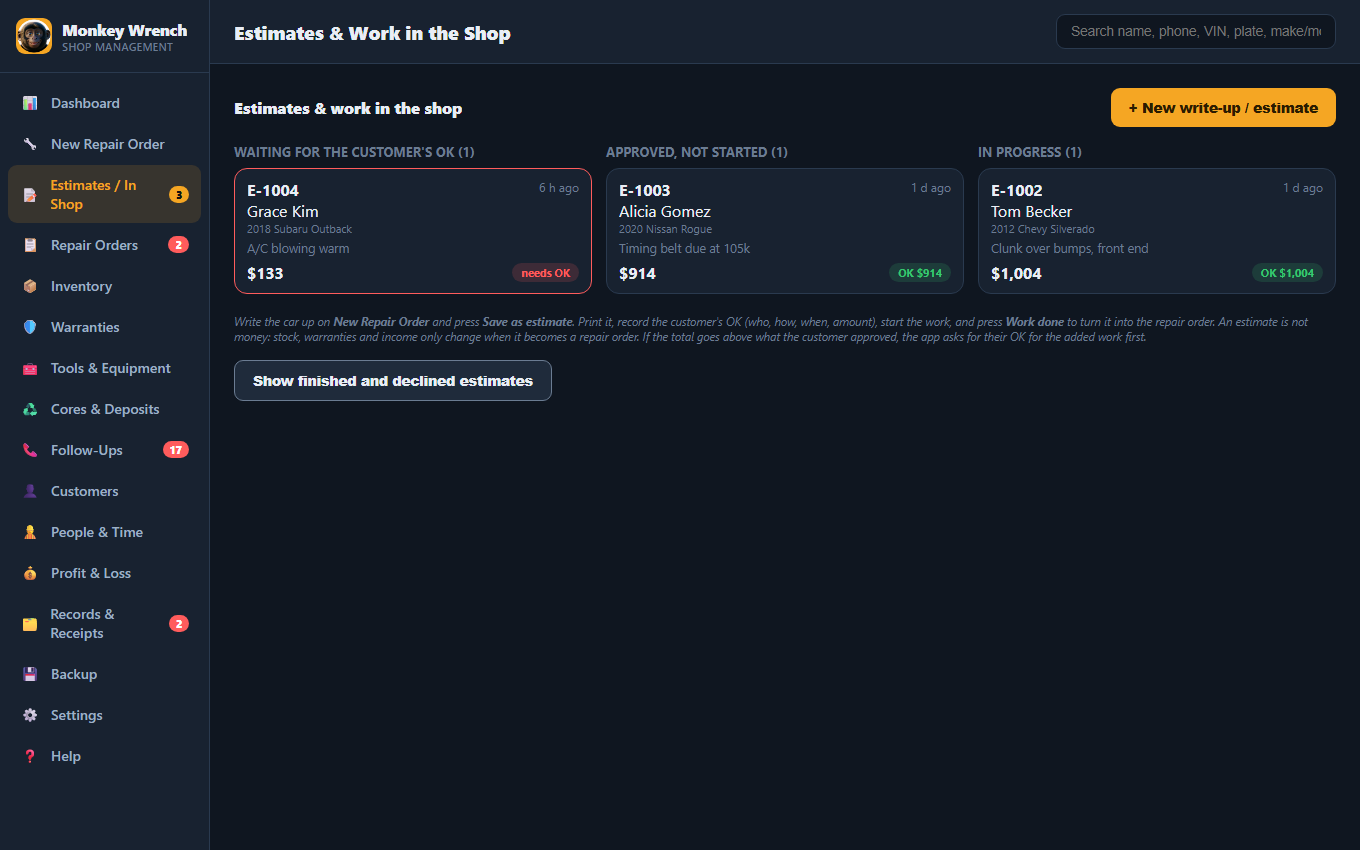Click the Customers person icon
The width and height of the screenshot is (1360, 850).
30,491
